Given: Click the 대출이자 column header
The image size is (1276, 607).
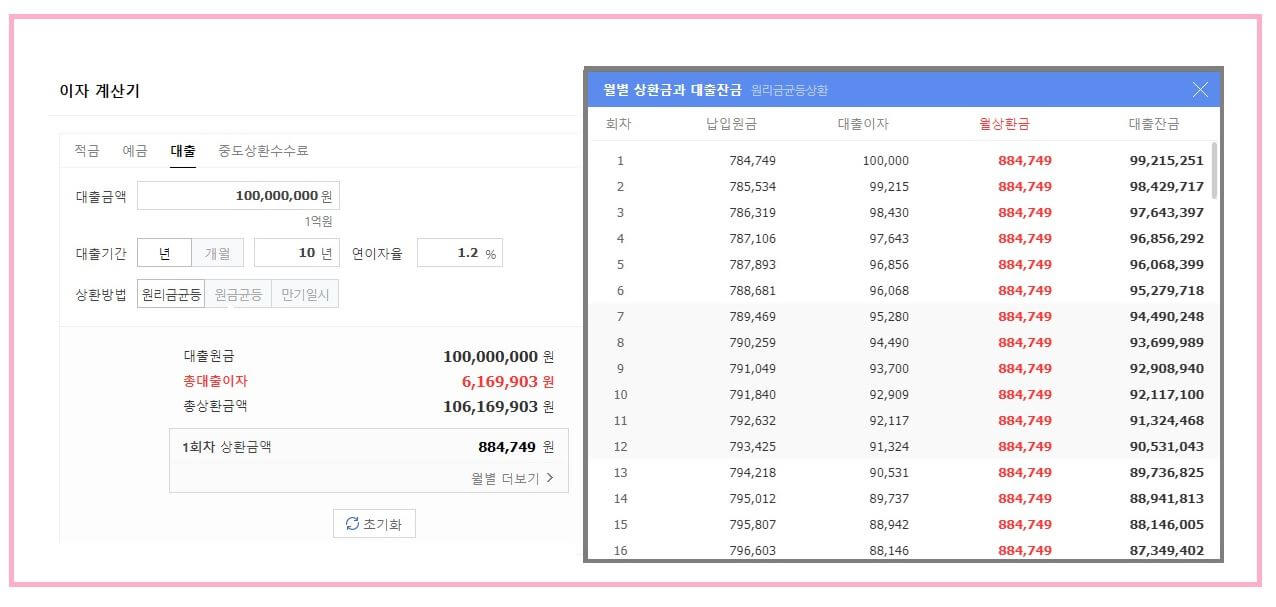Looking at the screenshot, I should (863, 124).
